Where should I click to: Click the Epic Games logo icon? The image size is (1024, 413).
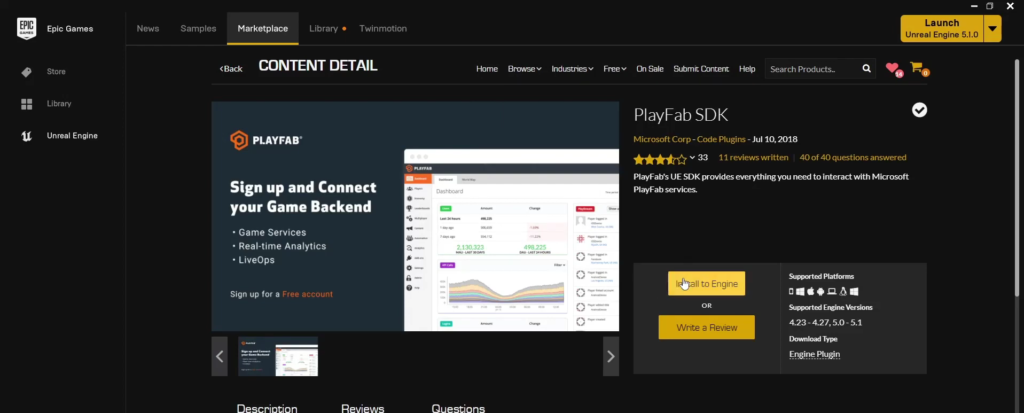click(x=26, y=29)
